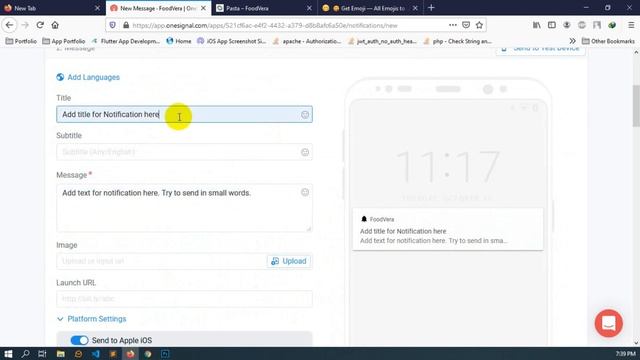
Task: Click the tracking protection shield icon
Action: click(x=113, y=25)
